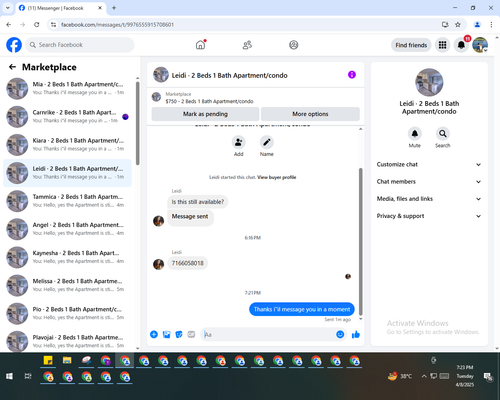Screen dimensions: 500x400
Task: Open Tammica conversation
Action: (x=67, y=201)
